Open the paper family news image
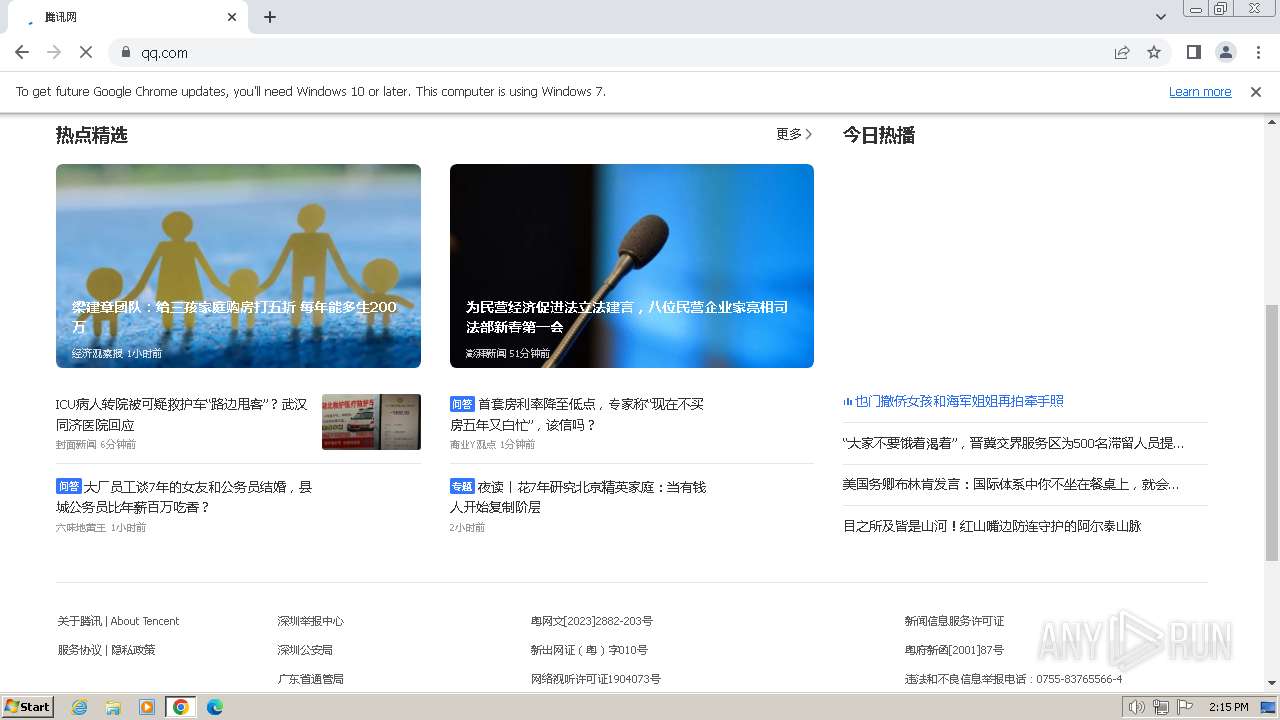Viewport: 1280px width, 720px height. (x=238, y=266)
